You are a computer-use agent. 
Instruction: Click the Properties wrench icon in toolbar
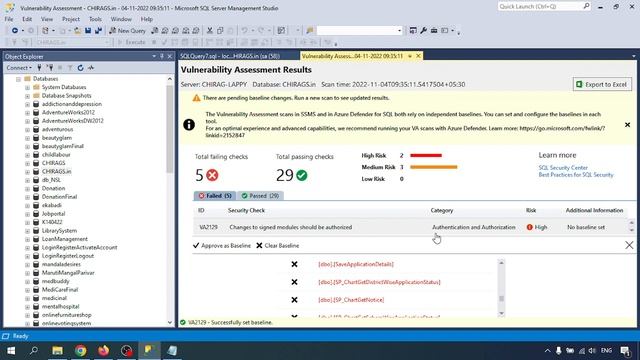pos(424,31)
